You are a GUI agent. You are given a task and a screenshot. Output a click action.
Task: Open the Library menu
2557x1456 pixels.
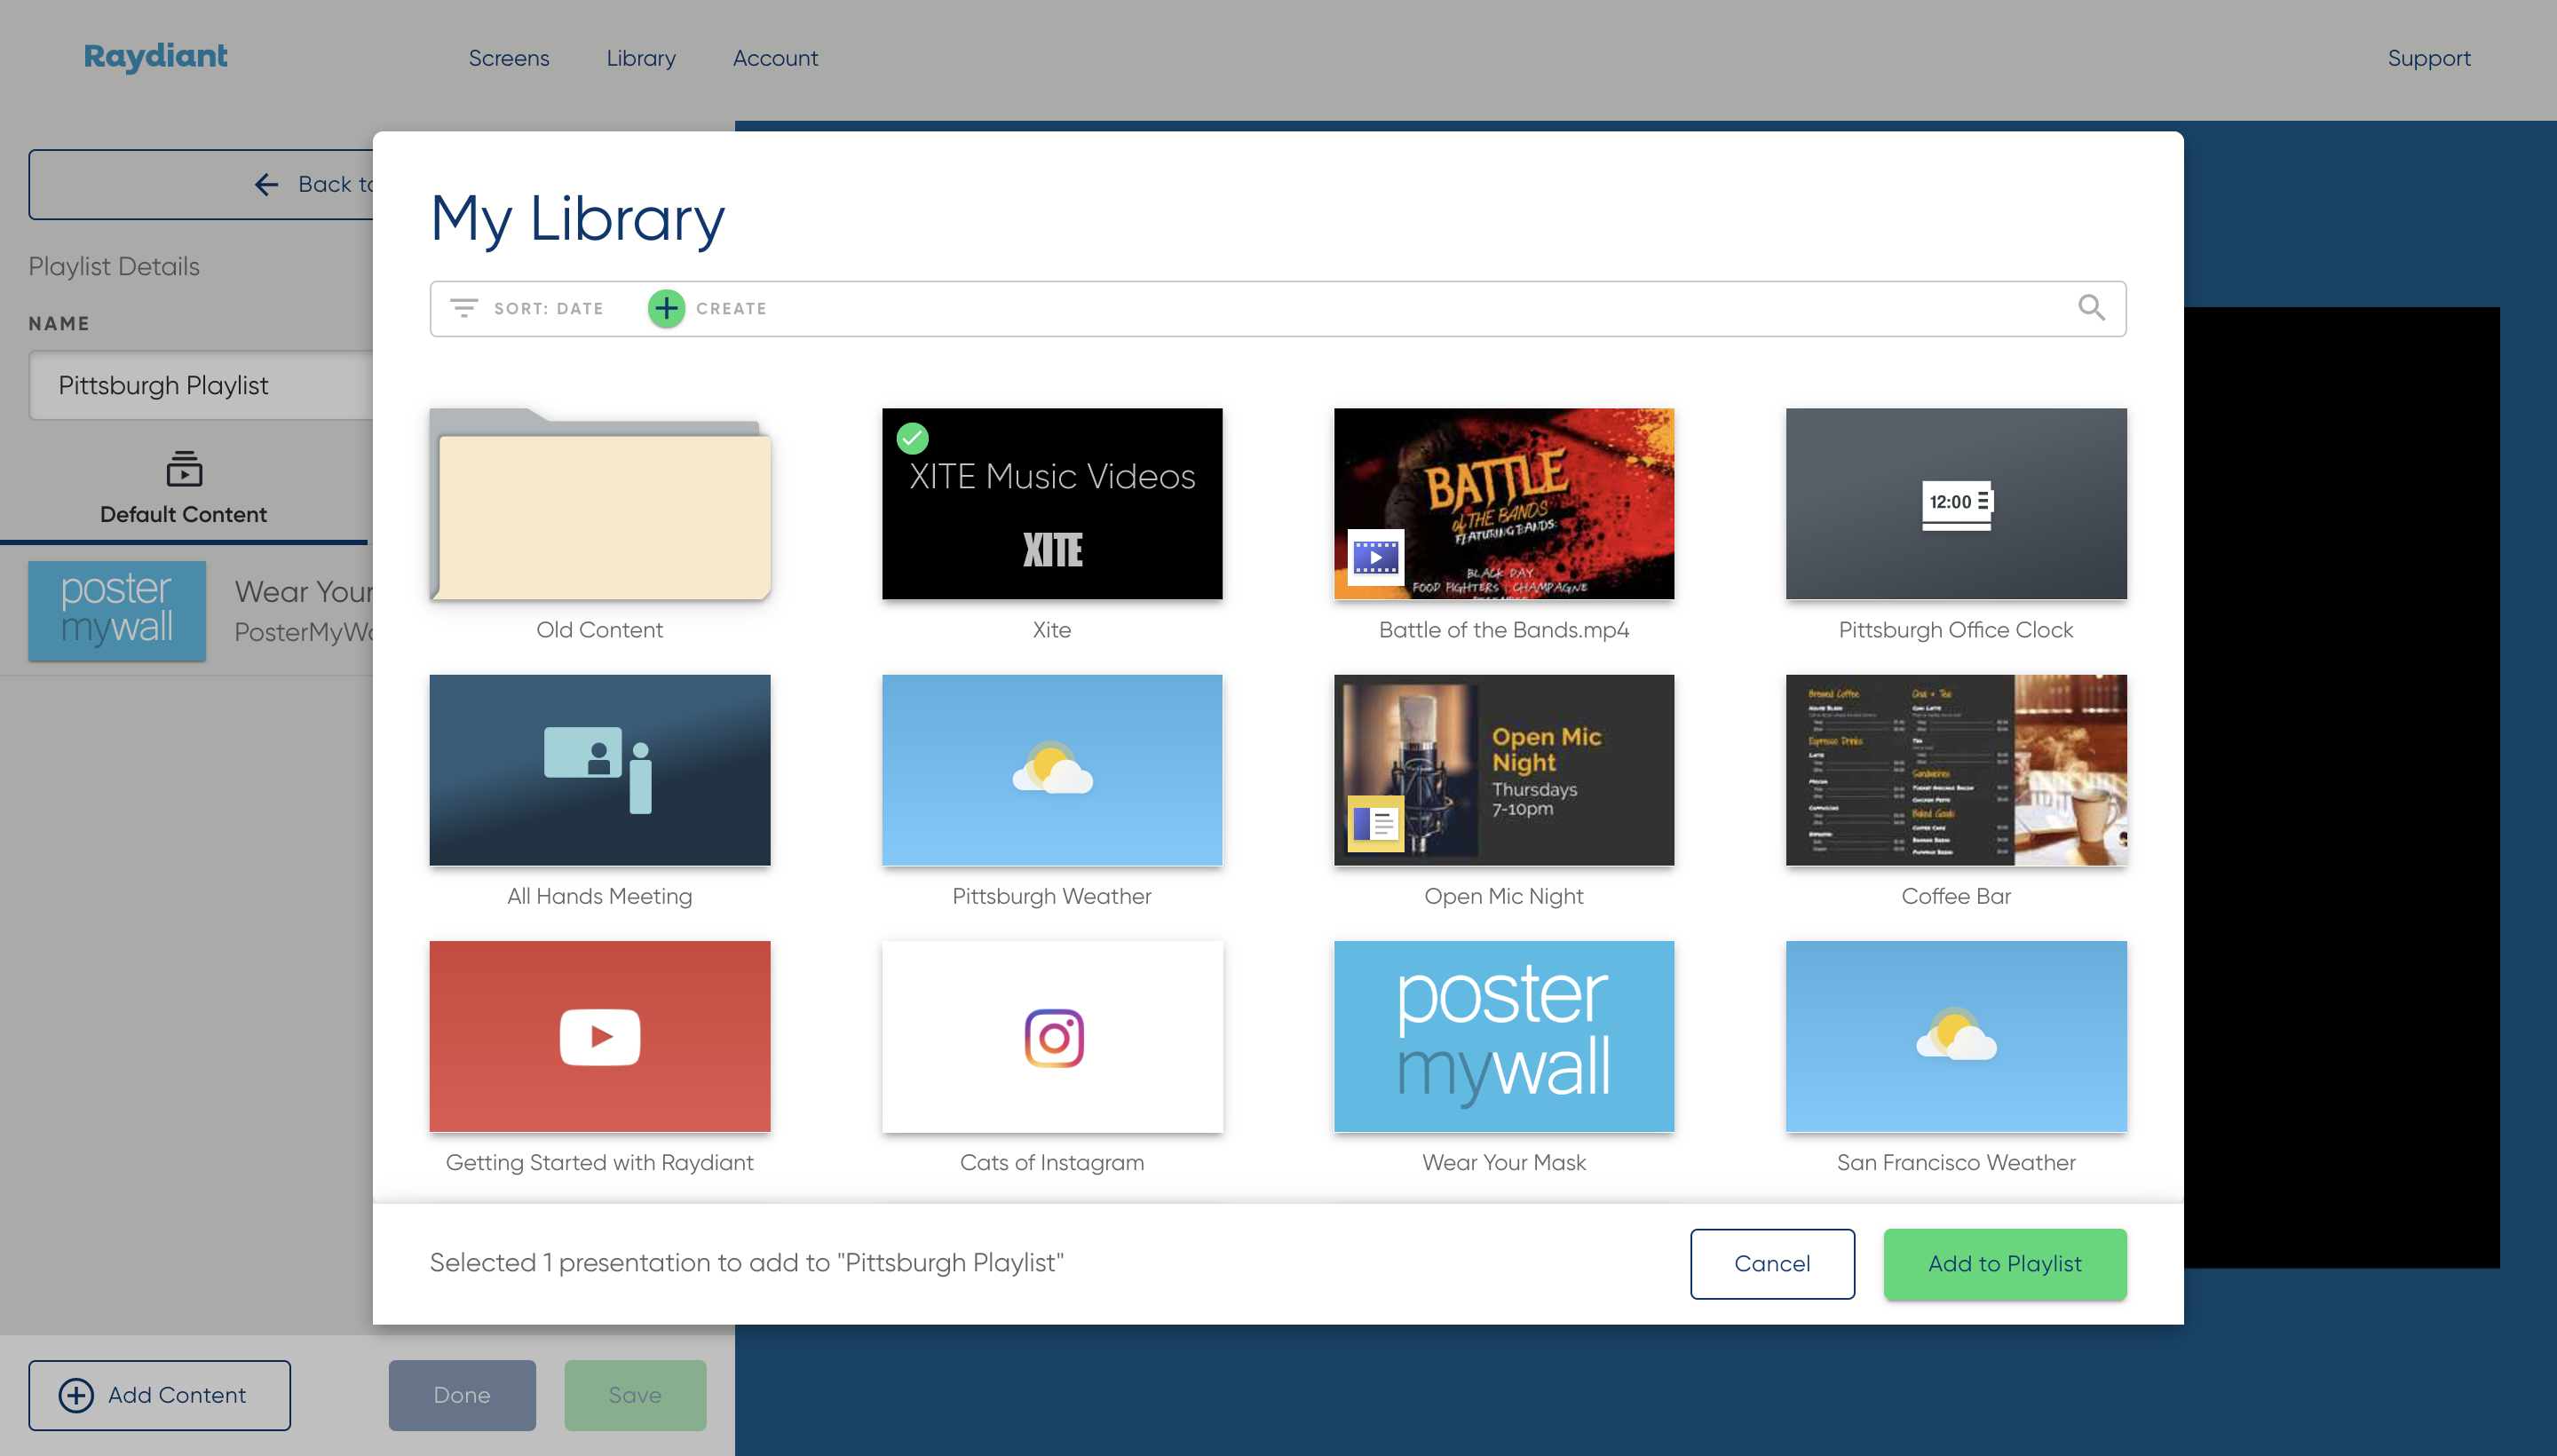point(641,58)
